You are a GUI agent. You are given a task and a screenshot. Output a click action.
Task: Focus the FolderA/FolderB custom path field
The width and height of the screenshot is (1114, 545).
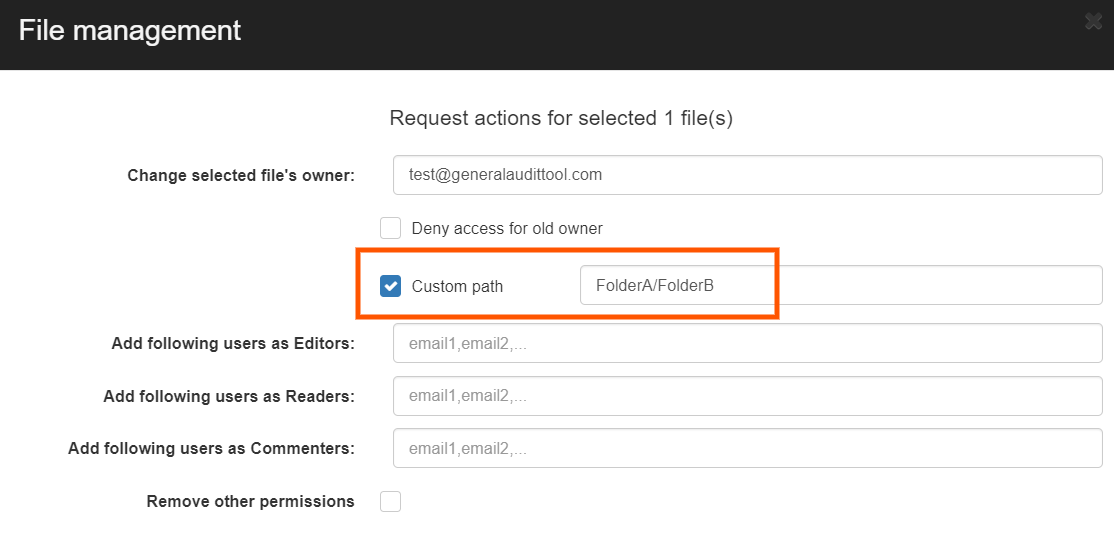pos(840,285)
